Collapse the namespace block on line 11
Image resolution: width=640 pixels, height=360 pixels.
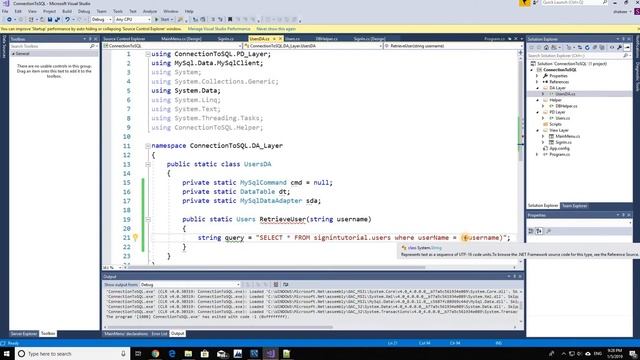coord(148,146)
